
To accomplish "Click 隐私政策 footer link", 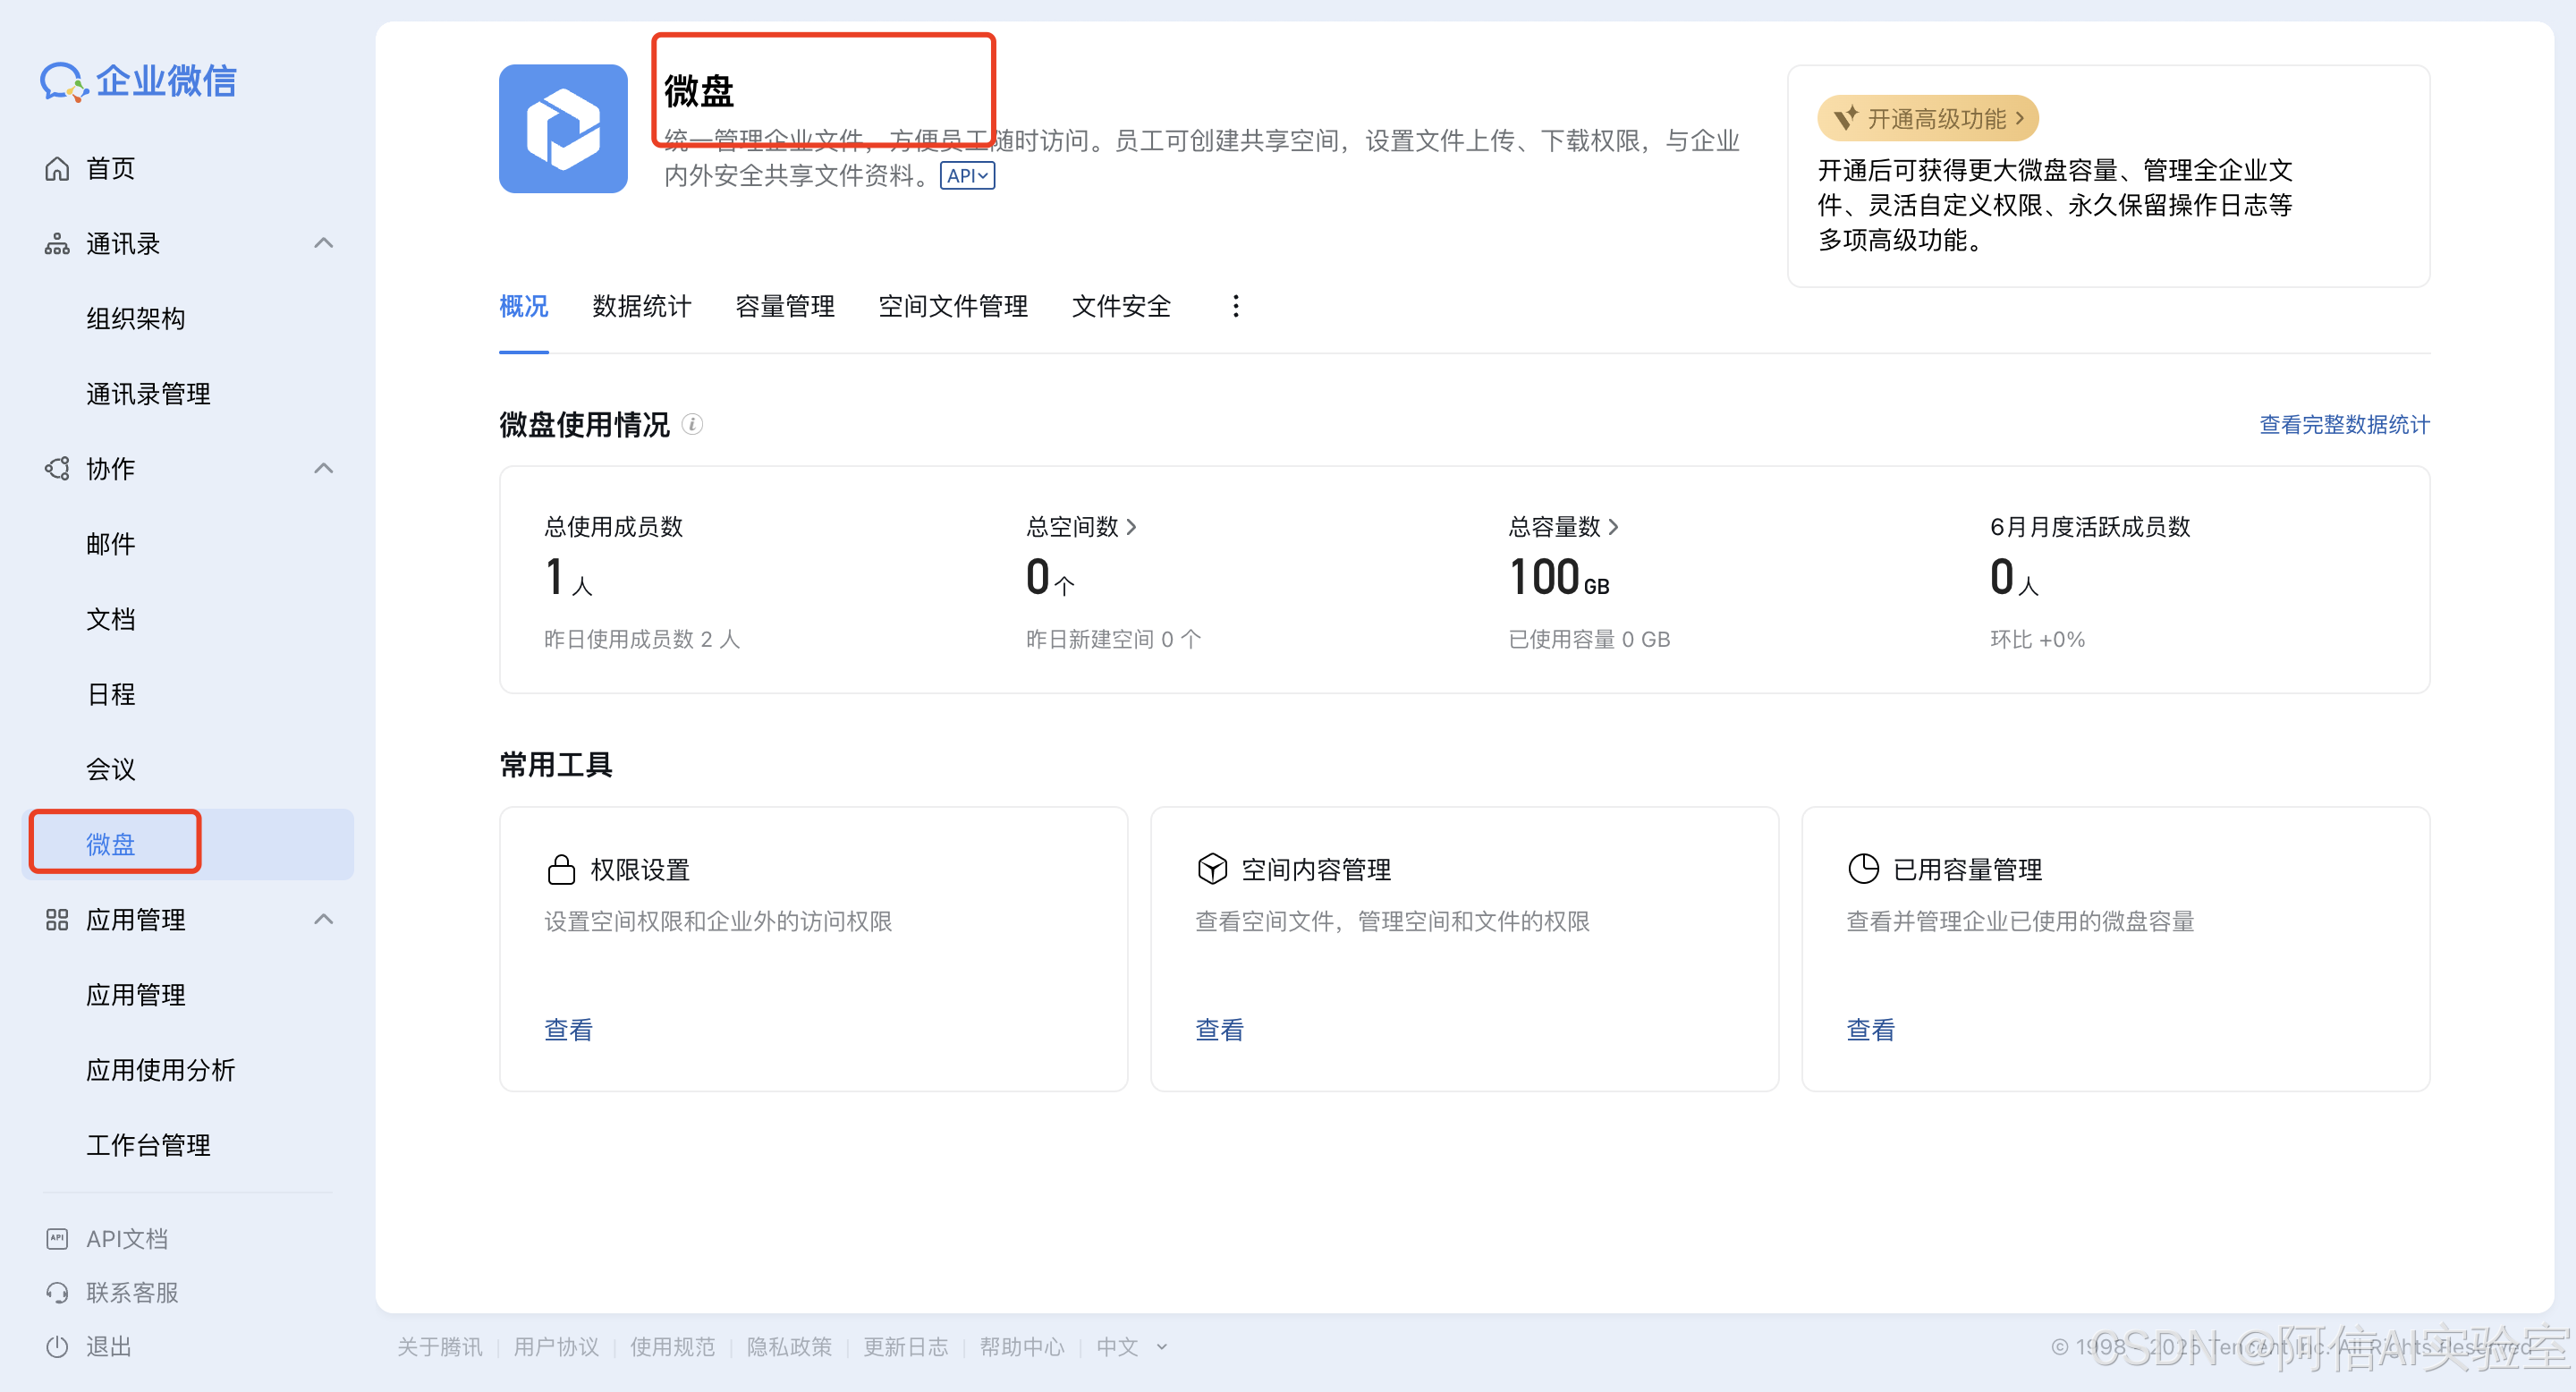I will (789, 1347).
